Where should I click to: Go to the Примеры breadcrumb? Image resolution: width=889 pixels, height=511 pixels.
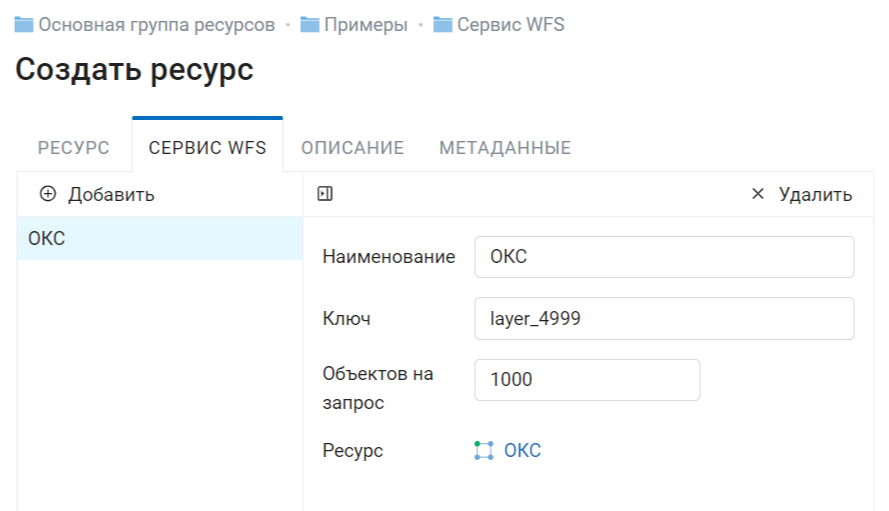[366, 25]
